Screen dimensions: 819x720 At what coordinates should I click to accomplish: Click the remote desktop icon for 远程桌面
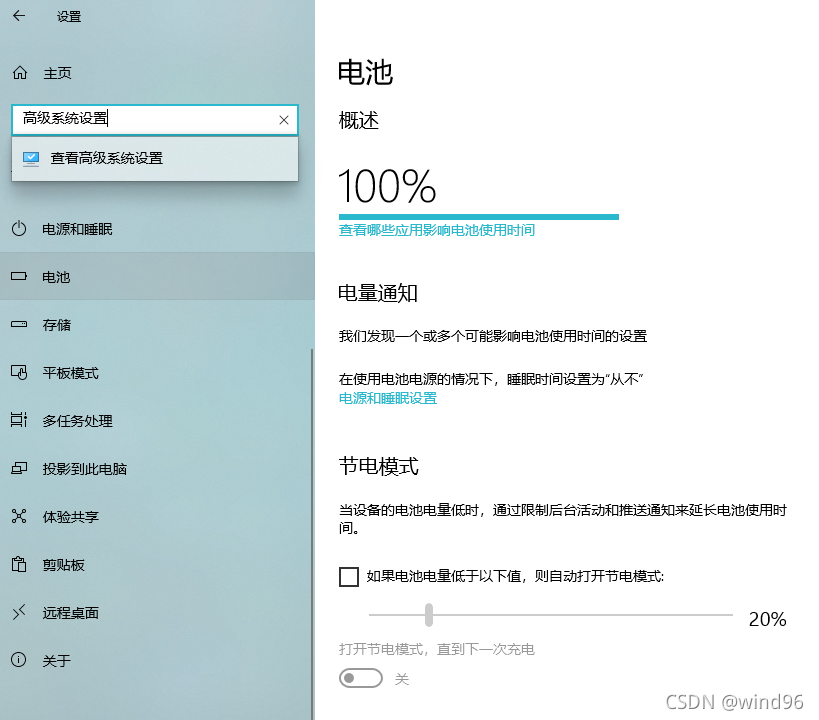click(19, 612)
